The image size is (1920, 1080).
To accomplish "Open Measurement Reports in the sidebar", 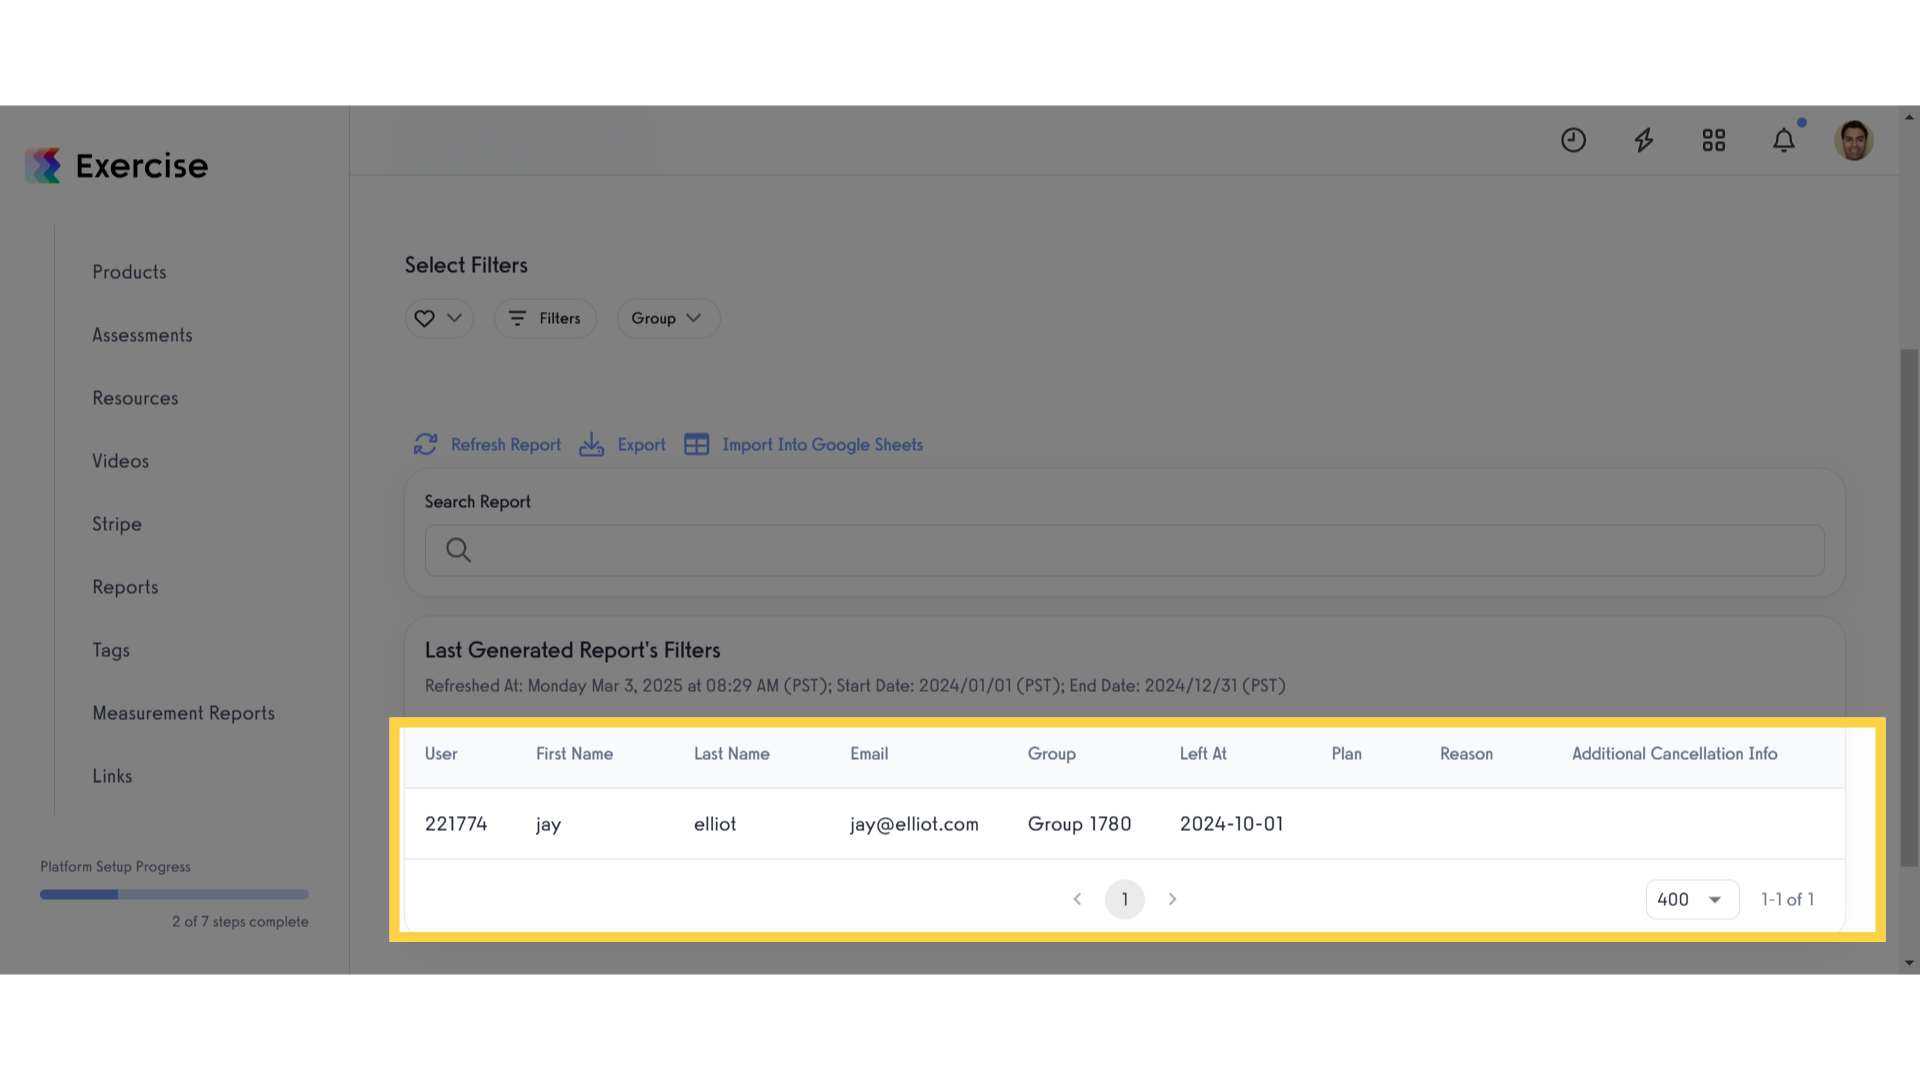I will pos(183,713).
